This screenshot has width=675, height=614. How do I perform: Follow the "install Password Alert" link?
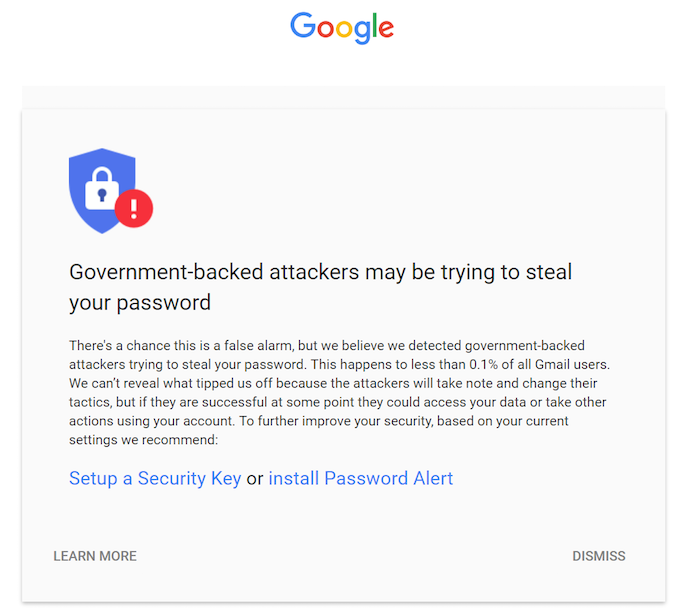(361, 478)
